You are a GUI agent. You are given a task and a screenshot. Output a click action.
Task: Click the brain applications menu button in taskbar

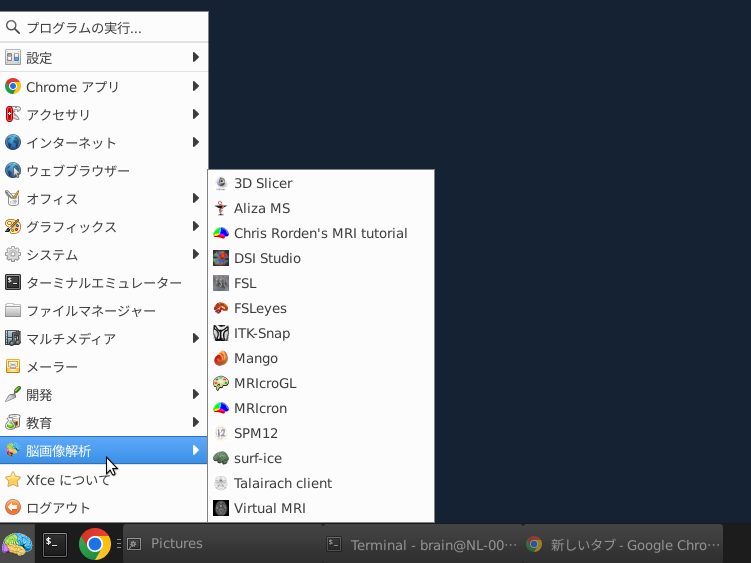click(x=17, y=544)
